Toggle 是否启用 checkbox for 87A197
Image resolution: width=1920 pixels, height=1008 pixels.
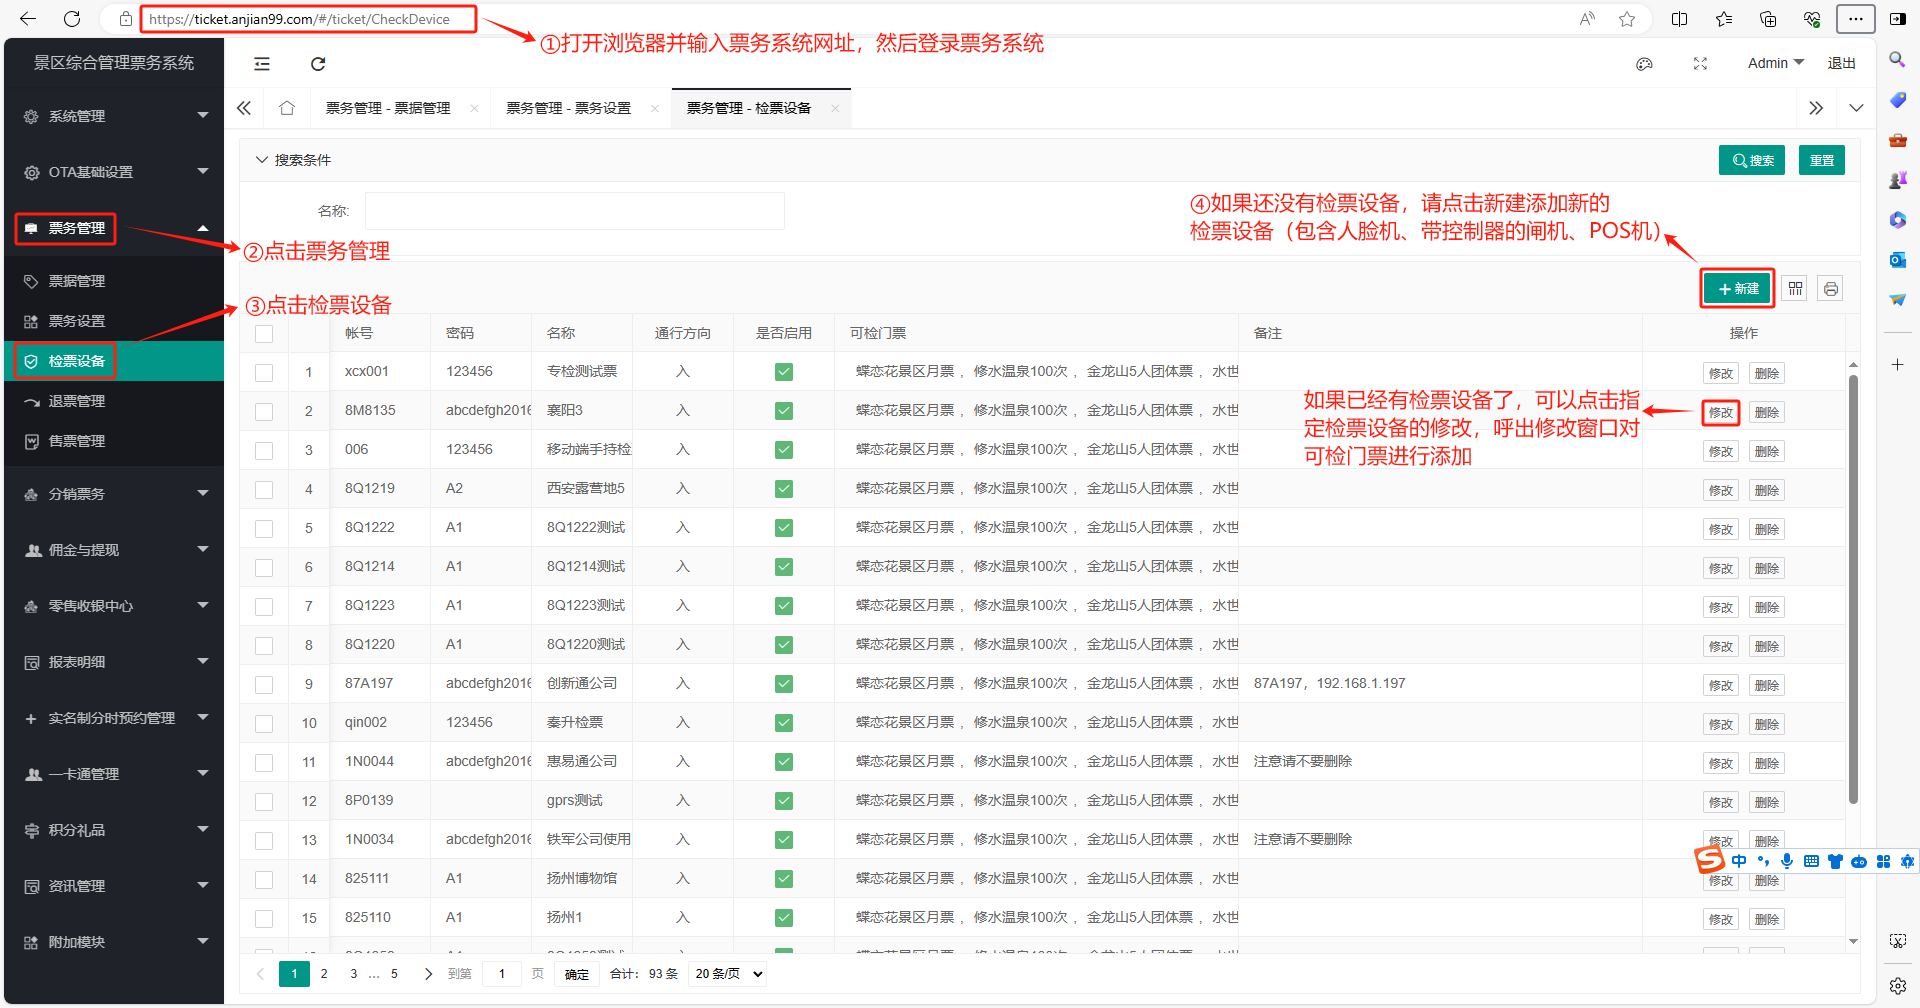(784, 684)
